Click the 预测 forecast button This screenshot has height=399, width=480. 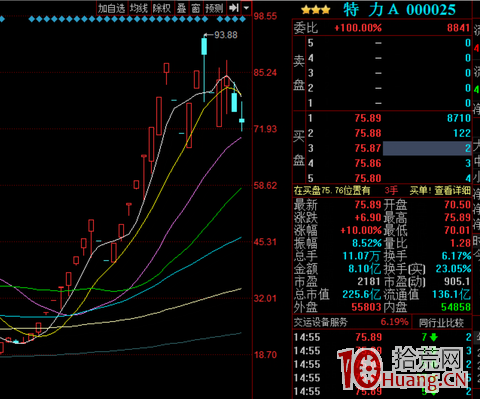coord(214,8)
